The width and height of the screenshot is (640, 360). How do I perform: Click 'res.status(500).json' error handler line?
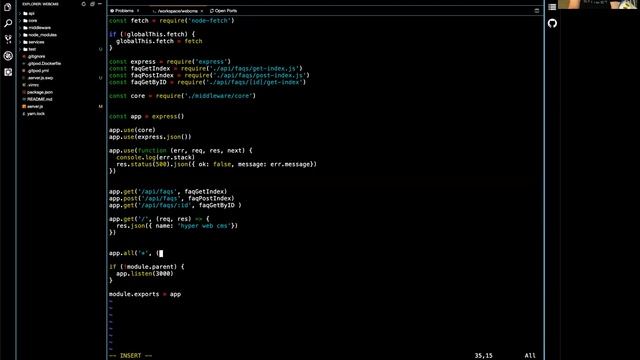(216, 164)
